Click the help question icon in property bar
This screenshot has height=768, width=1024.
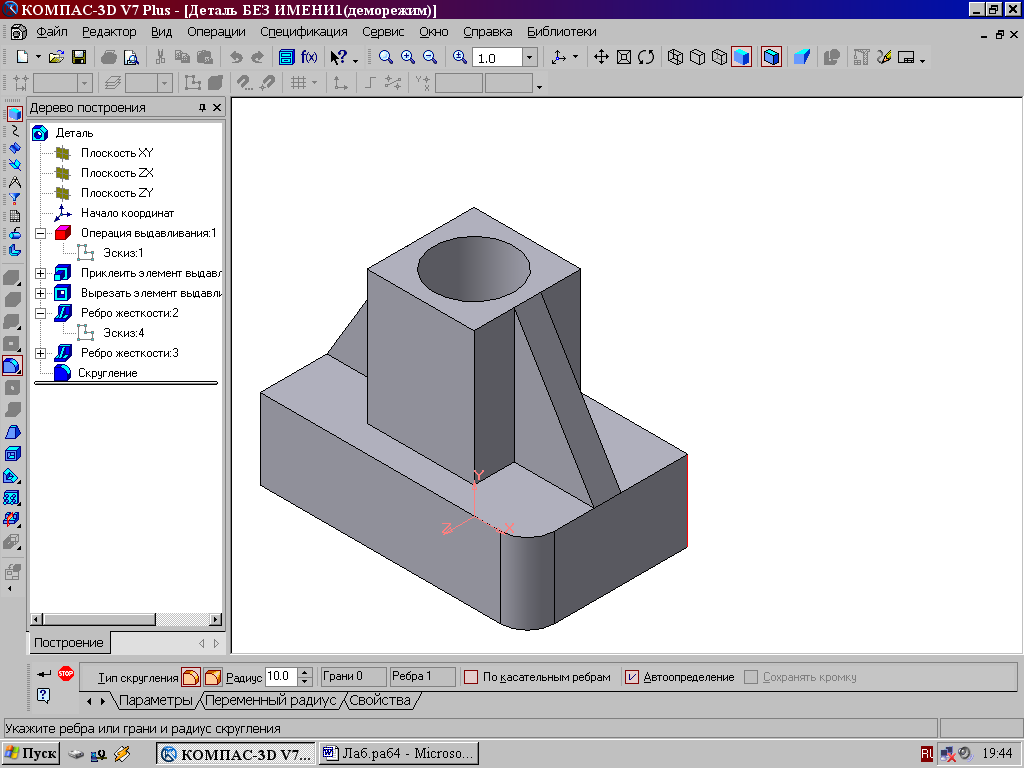coord(44,695)
